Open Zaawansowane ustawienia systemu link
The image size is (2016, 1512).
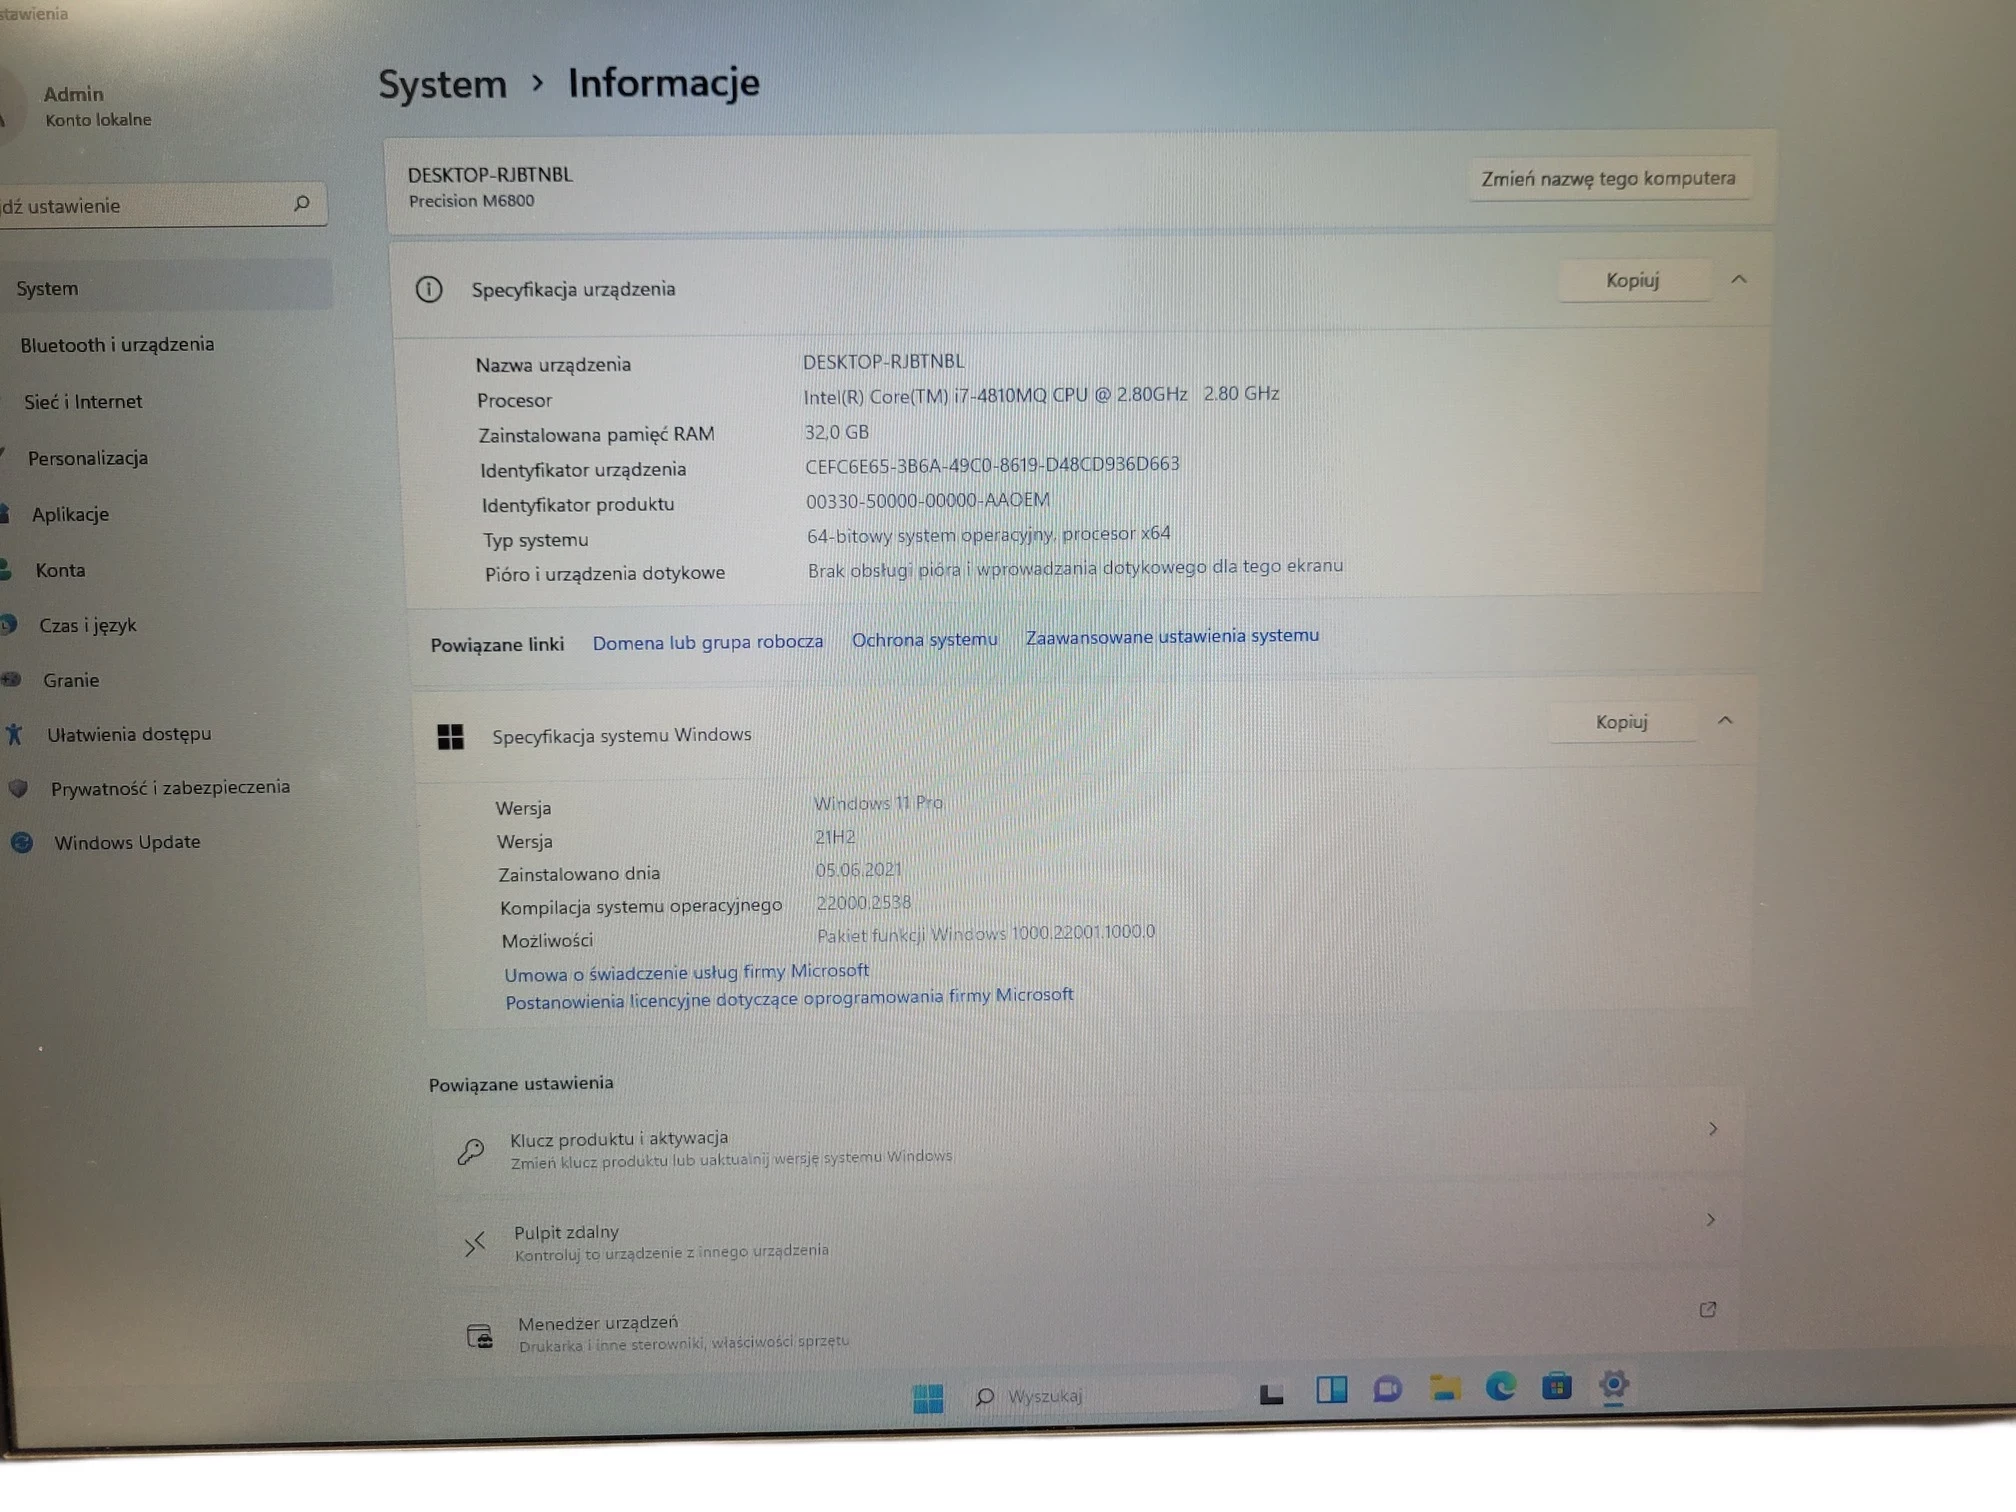tap(1170, 635)
